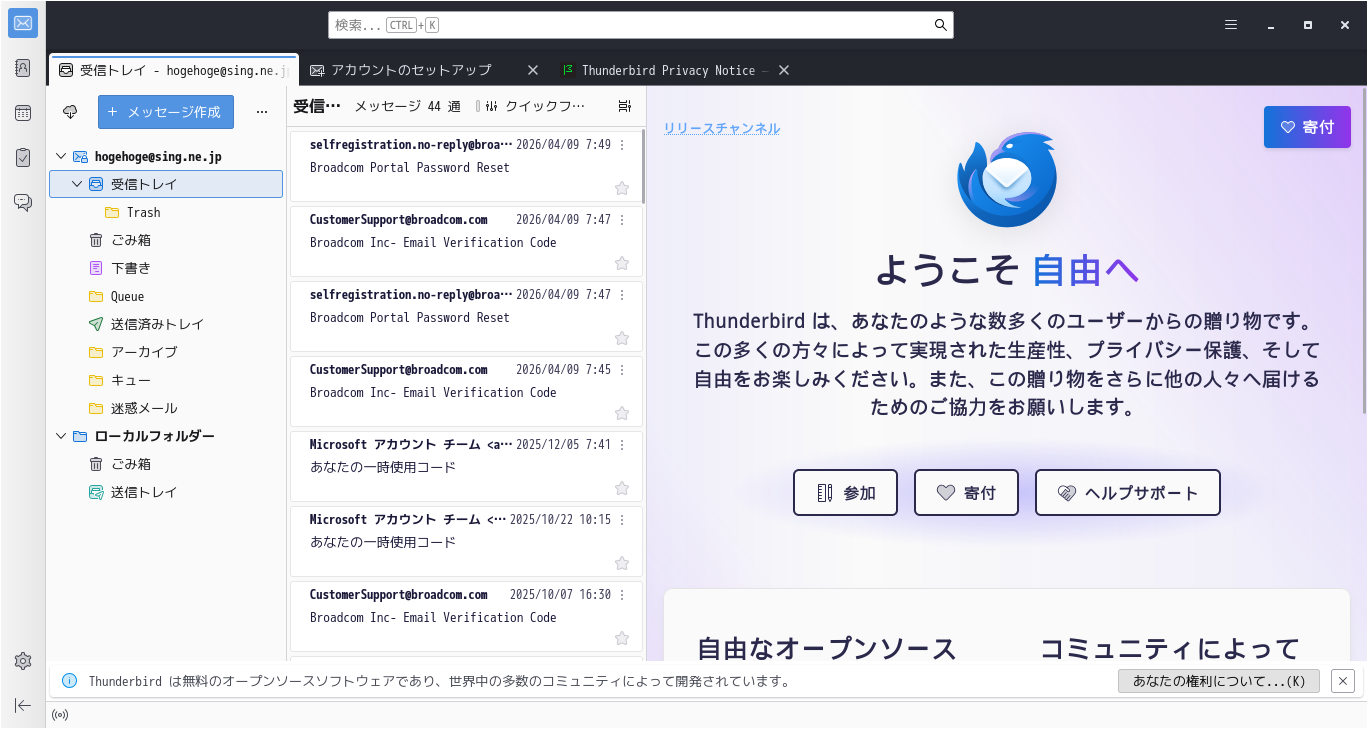Open the more menu for the 2025/12/05 message
Screen dimensions: 1368x729
click(x=622, y=445)
